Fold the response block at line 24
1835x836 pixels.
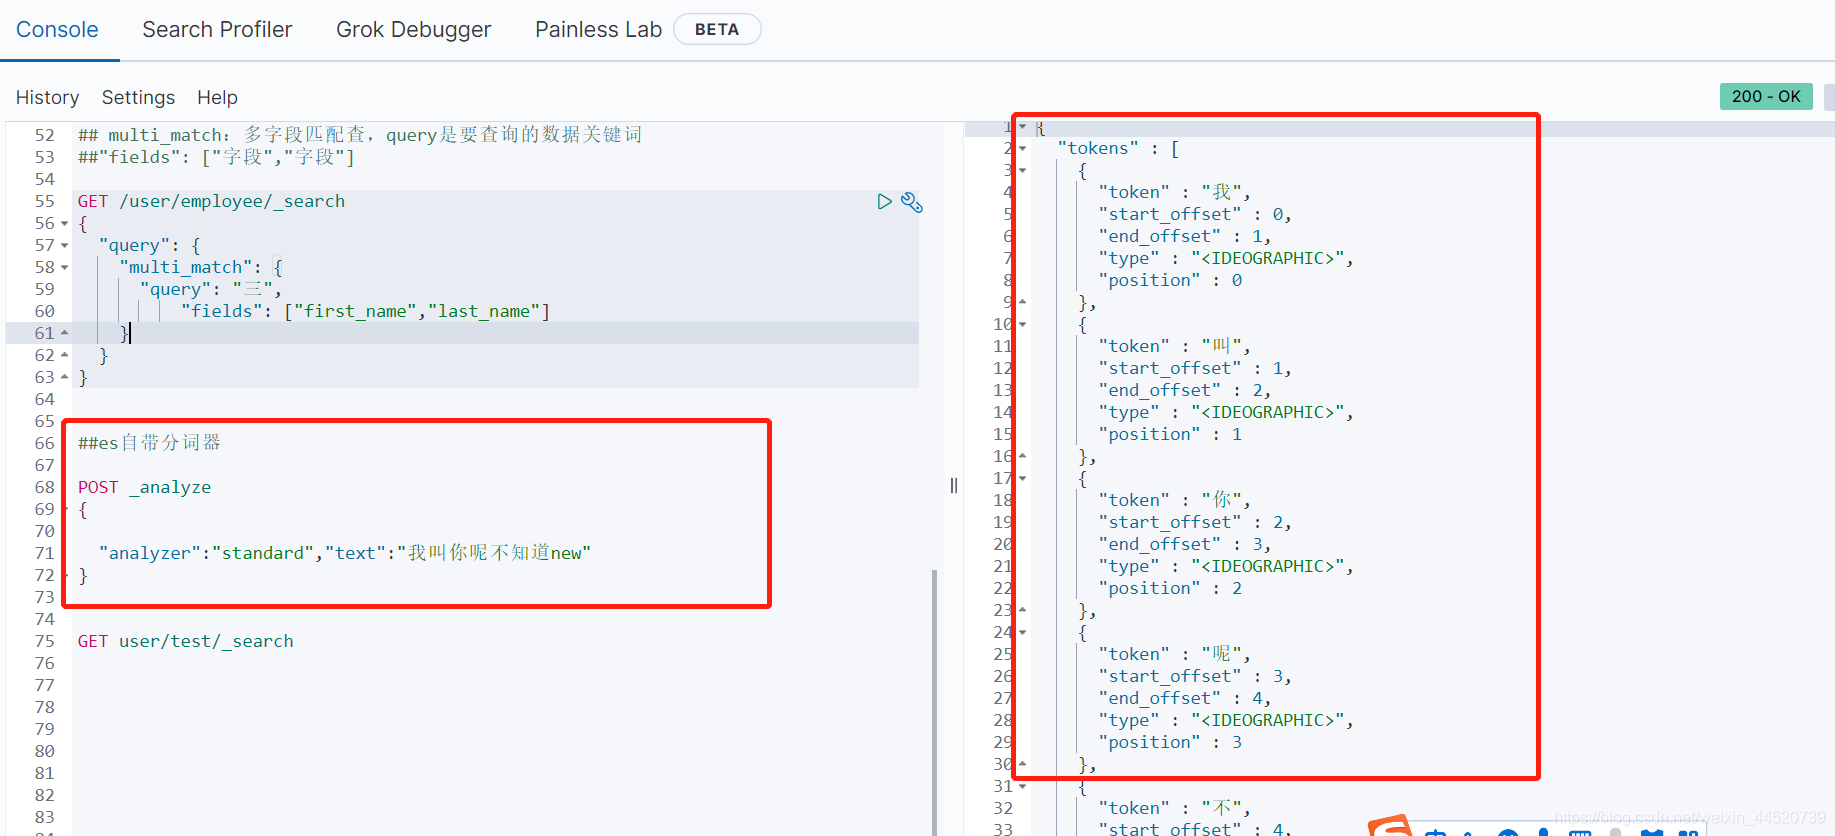point(1023,633)
